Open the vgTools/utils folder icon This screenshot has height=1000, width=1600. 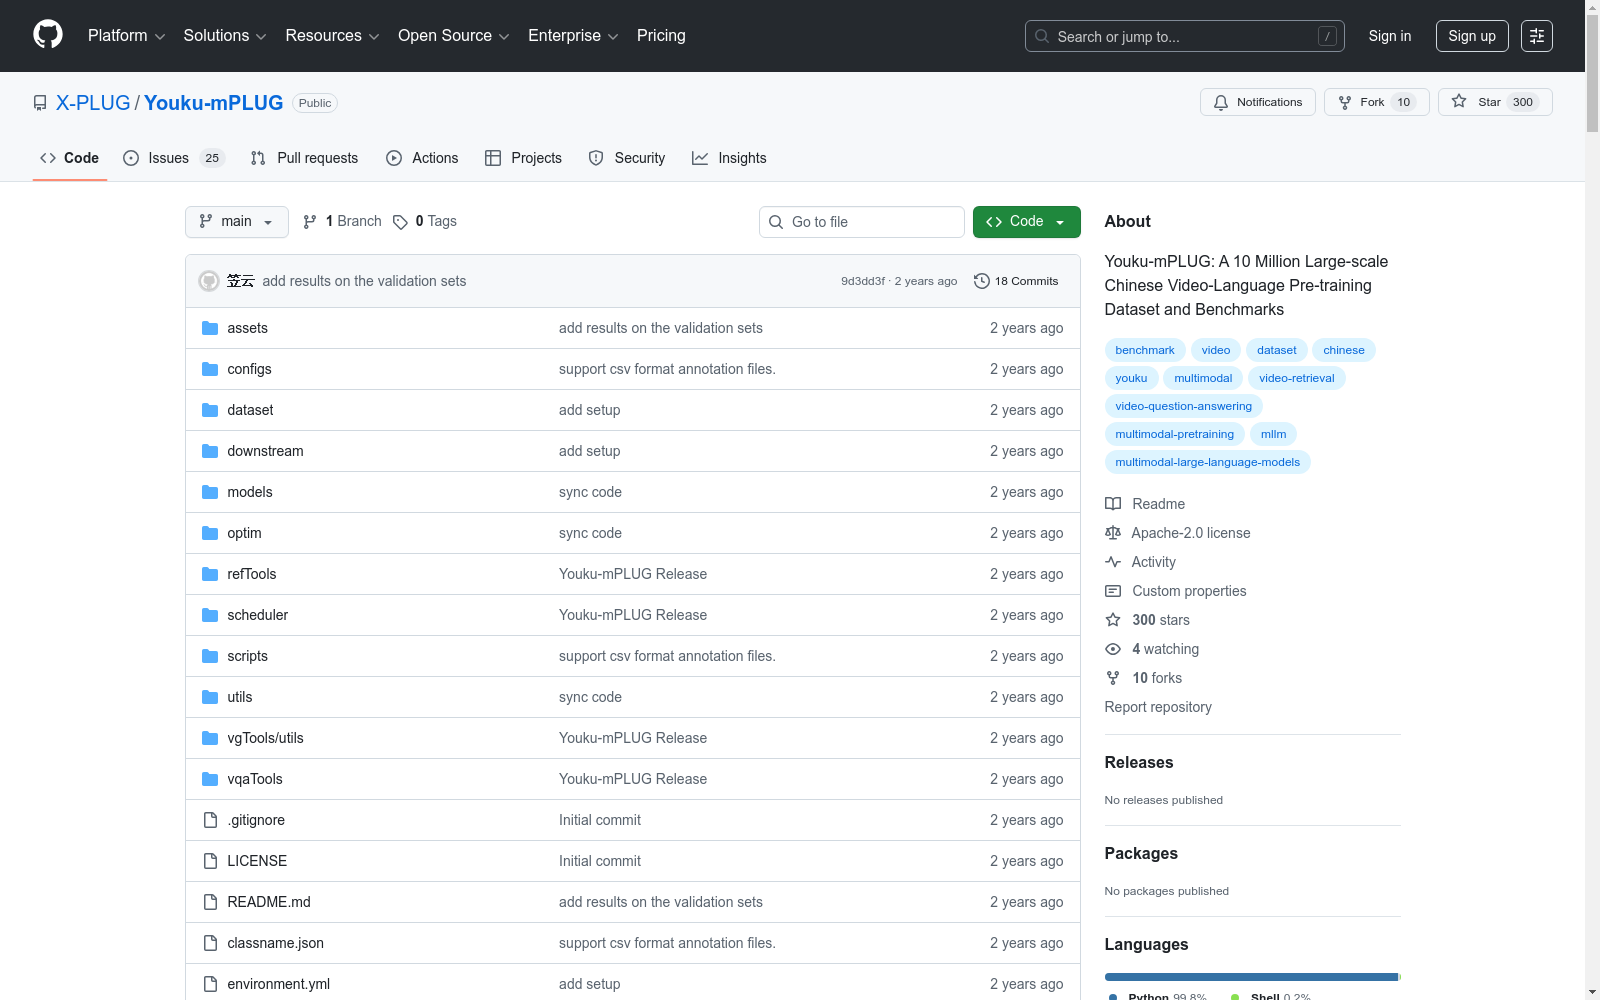210,738
